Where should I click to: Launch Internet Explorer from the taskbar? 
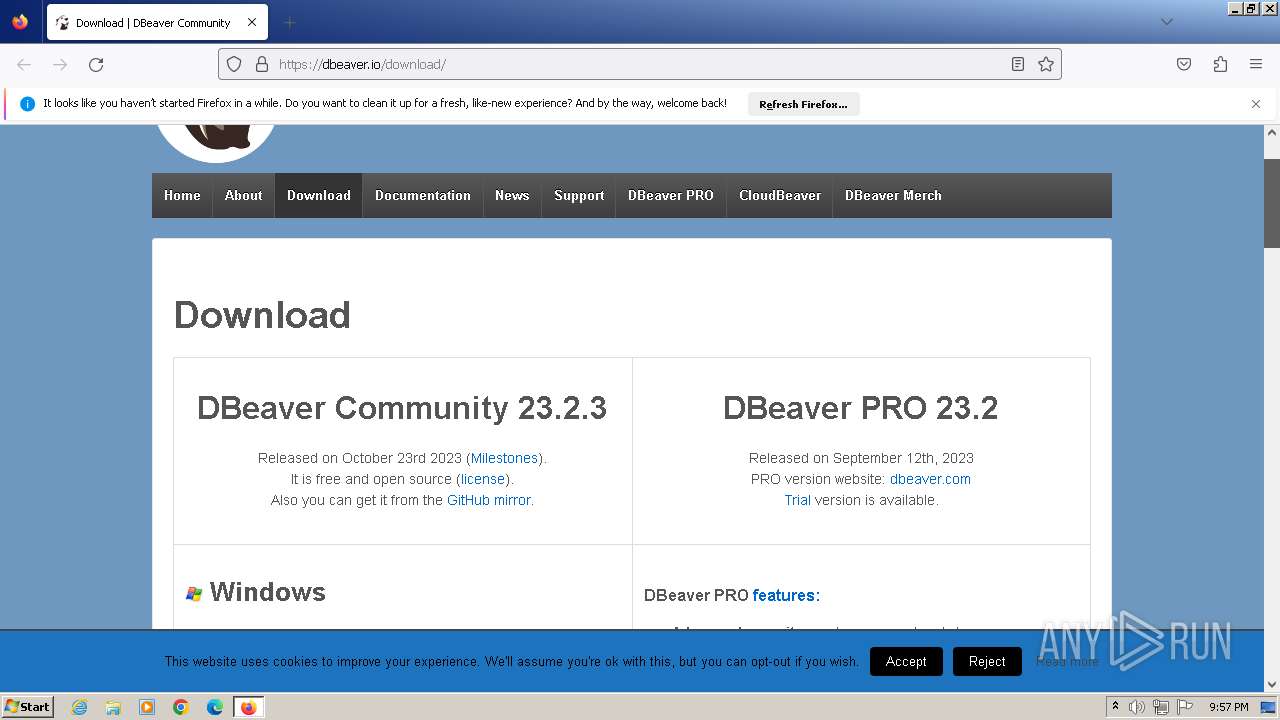[80, 707]
